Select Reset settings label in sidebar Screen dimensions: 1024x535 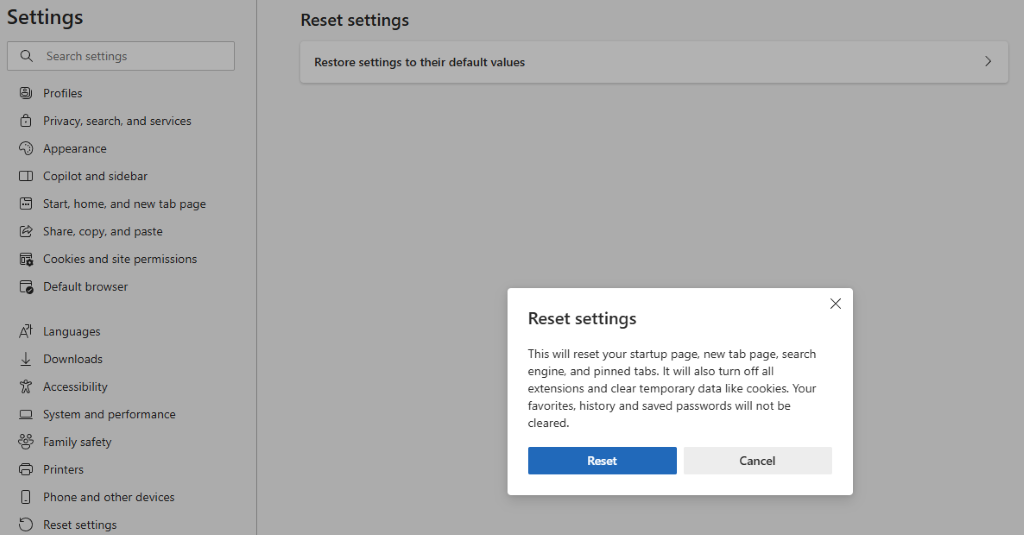(x=80, y=525)
